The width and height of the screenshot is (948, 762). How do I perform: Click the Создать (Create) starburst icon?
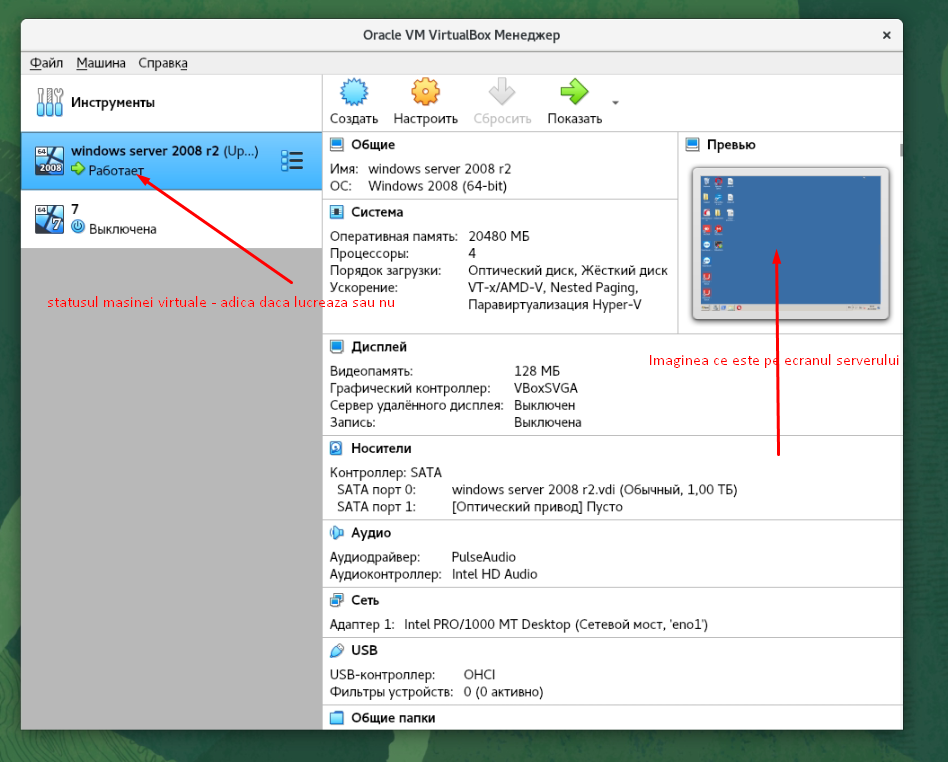pyautogui.click(x=354, y=93)
